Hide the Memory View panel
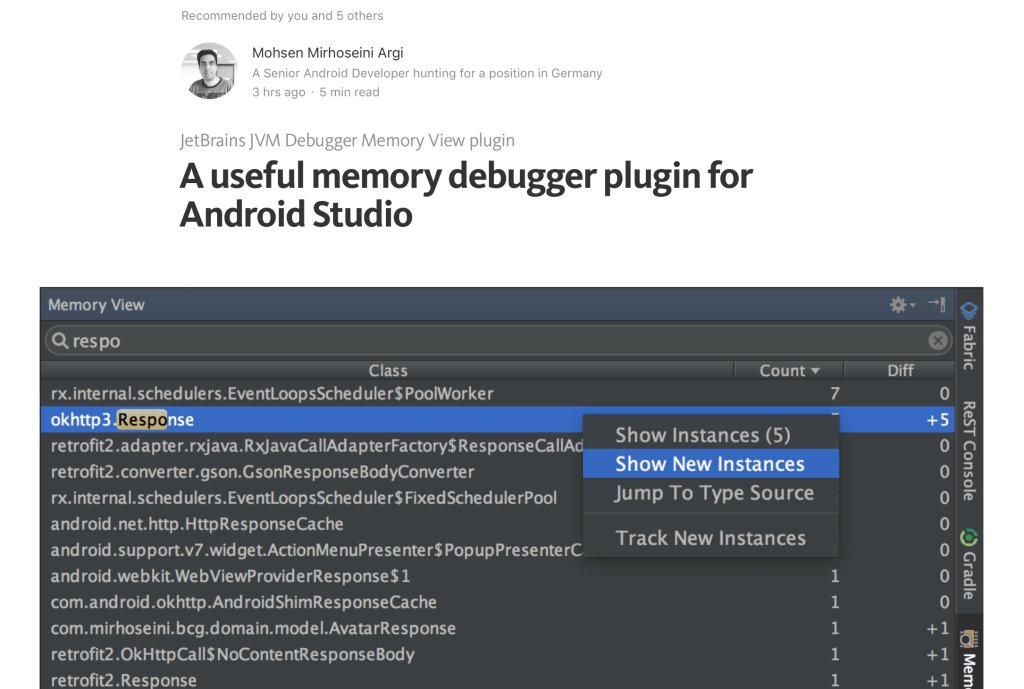 coord(937,304)
